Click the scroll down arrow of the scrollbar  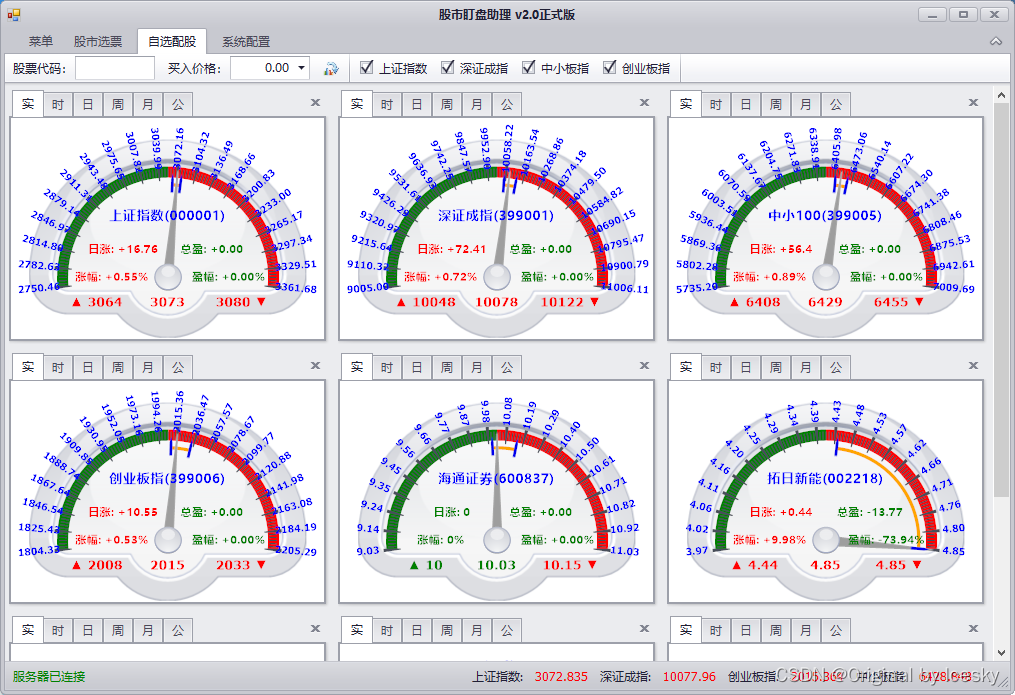(x=1001, y=652)
